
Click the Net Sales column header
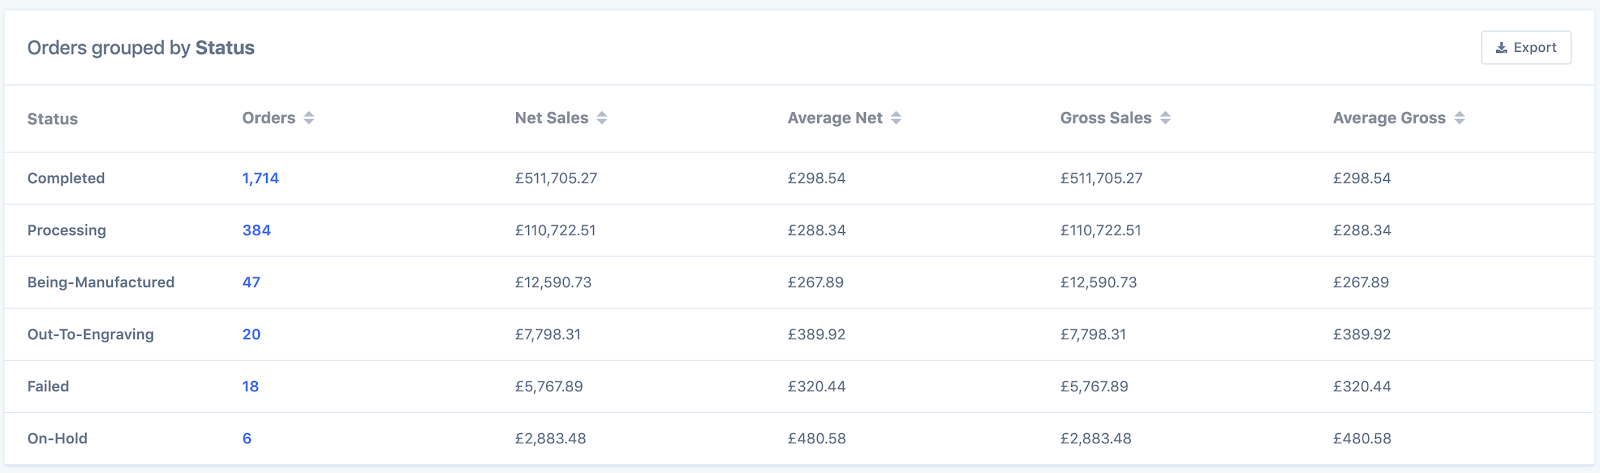(x=551, y=118)
